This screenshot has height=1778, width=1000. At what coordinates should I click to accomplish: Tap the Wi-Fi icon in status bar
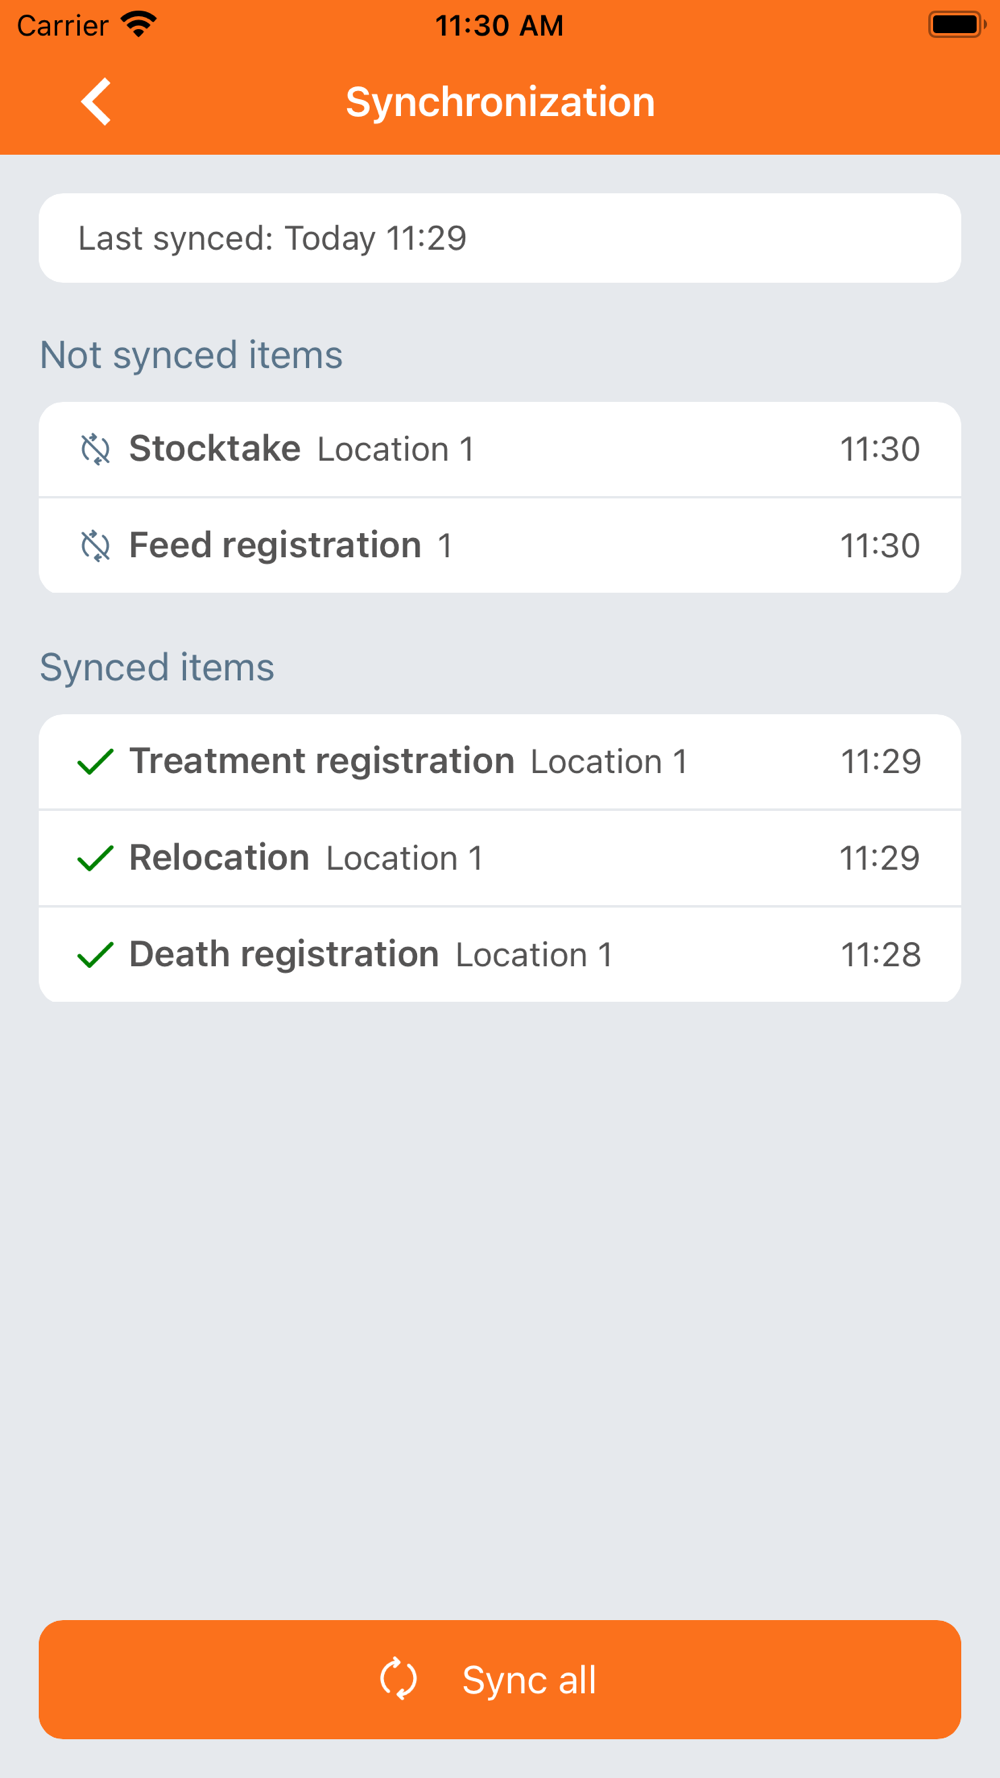pos(138,25)
